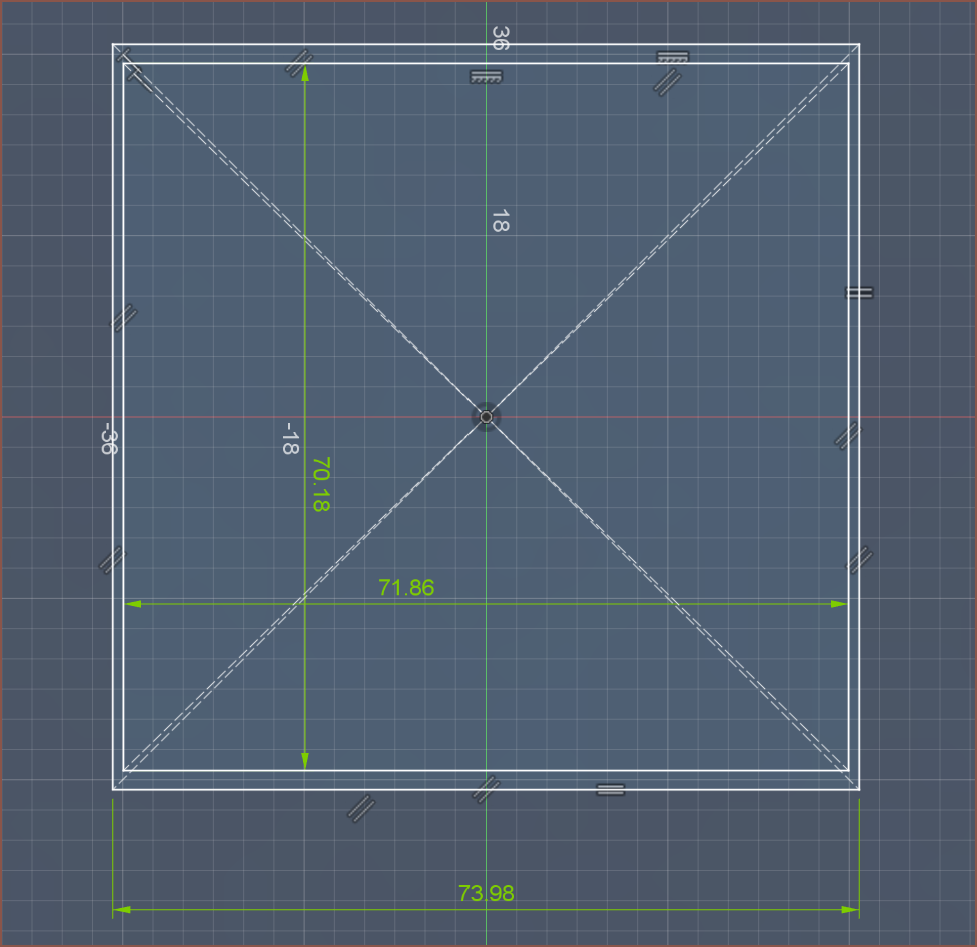Click the parallel constraint on the upper left edge
977x947 pixels.
[123, 318]
